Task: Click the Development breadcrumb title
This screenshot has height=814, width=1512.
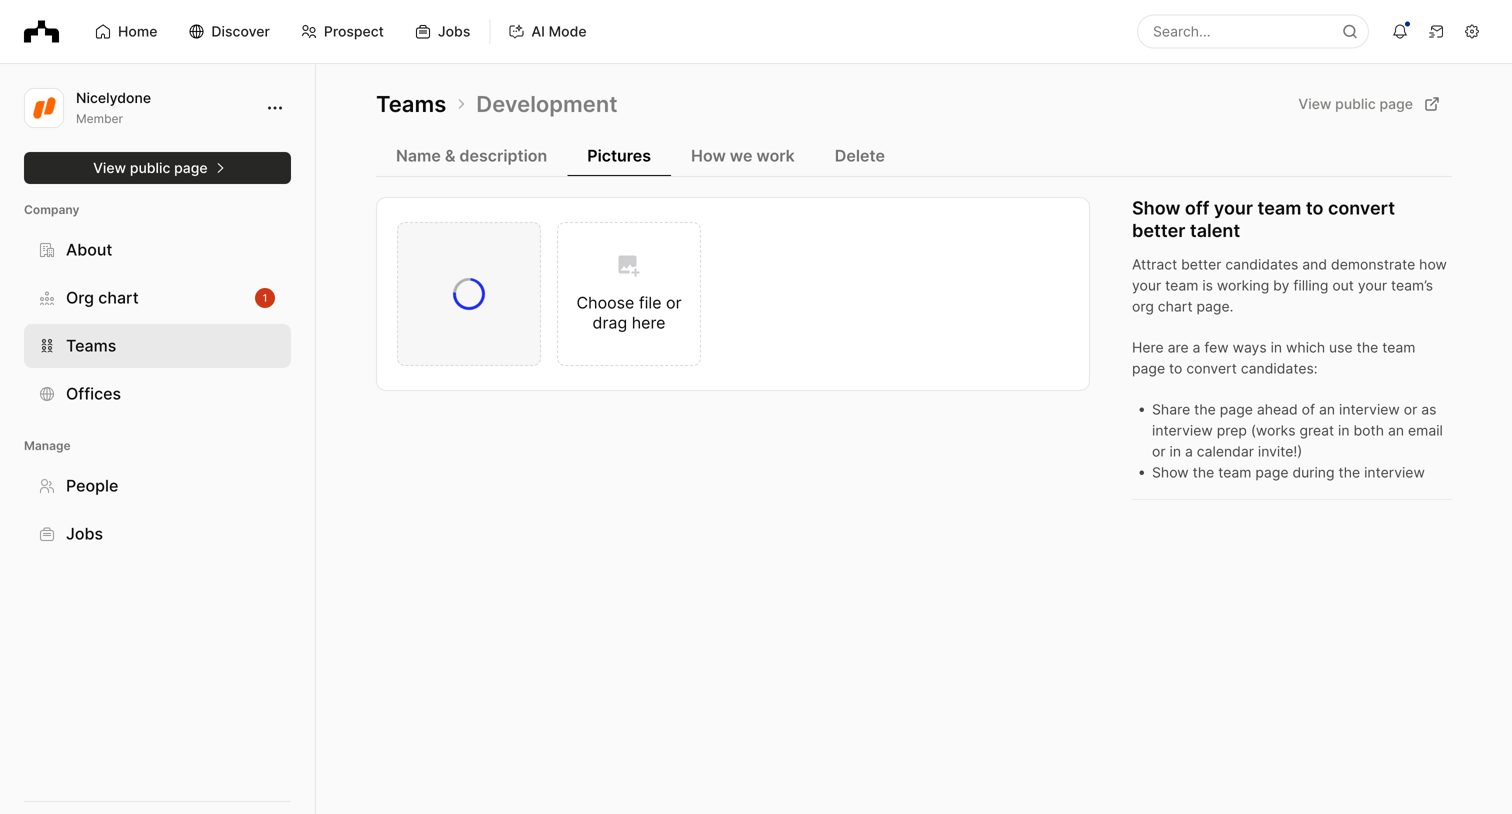Action: (546, 104)
